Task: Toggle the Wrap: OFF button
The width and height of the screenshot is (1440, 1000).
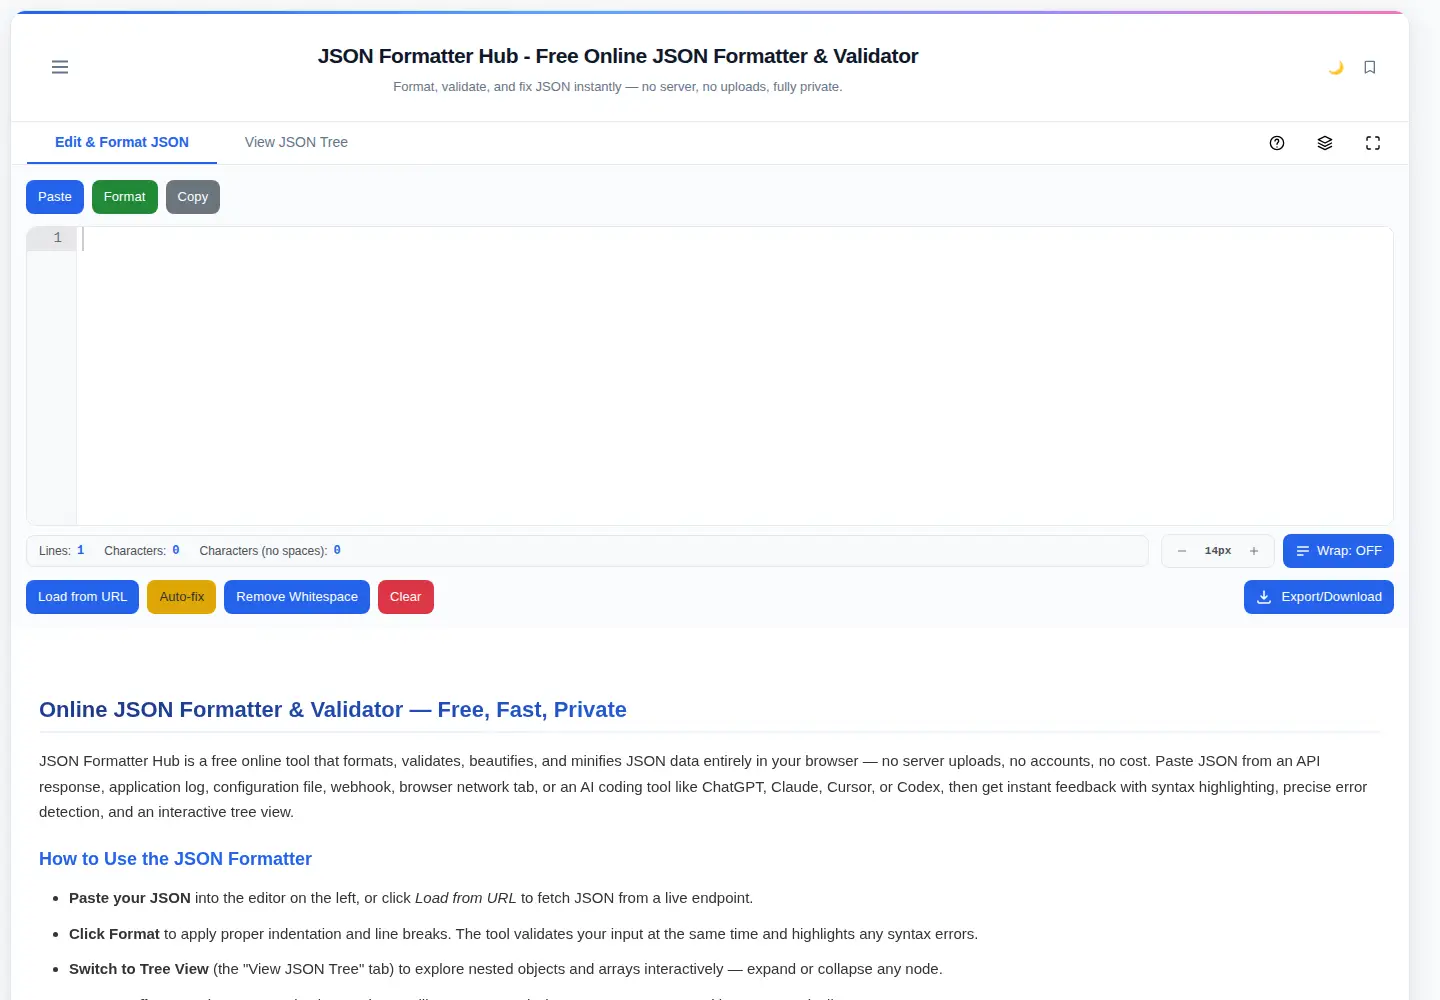Action: 1338,551
